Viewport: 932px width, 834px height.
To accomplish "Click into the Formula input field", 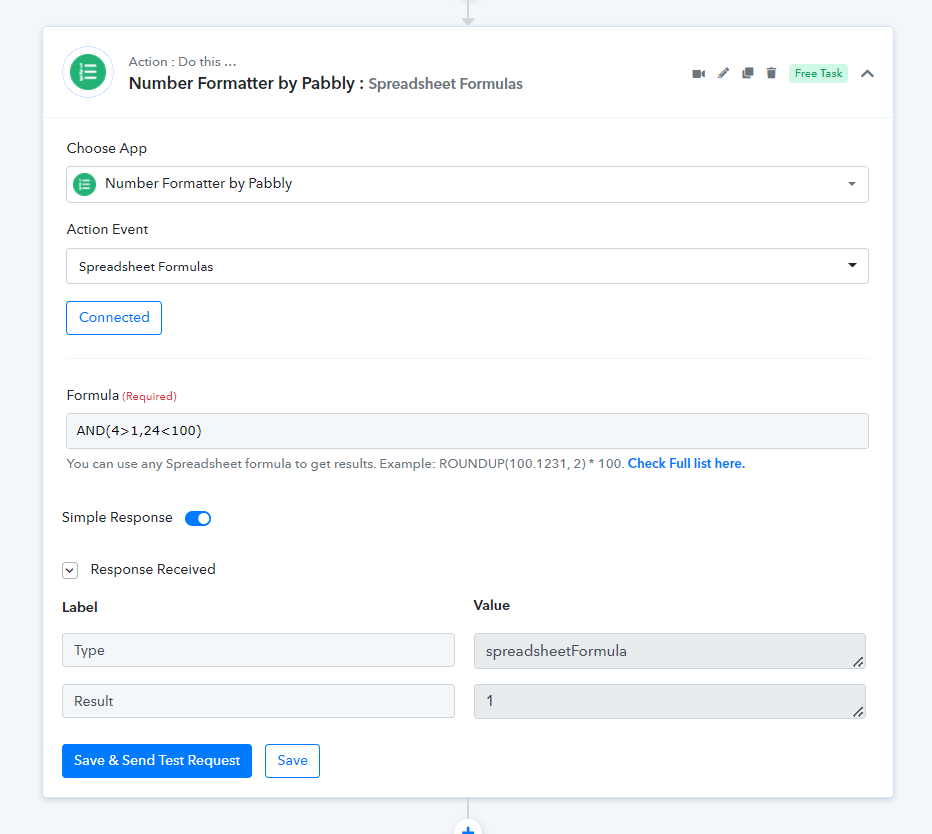I will [x=467, y=431].
